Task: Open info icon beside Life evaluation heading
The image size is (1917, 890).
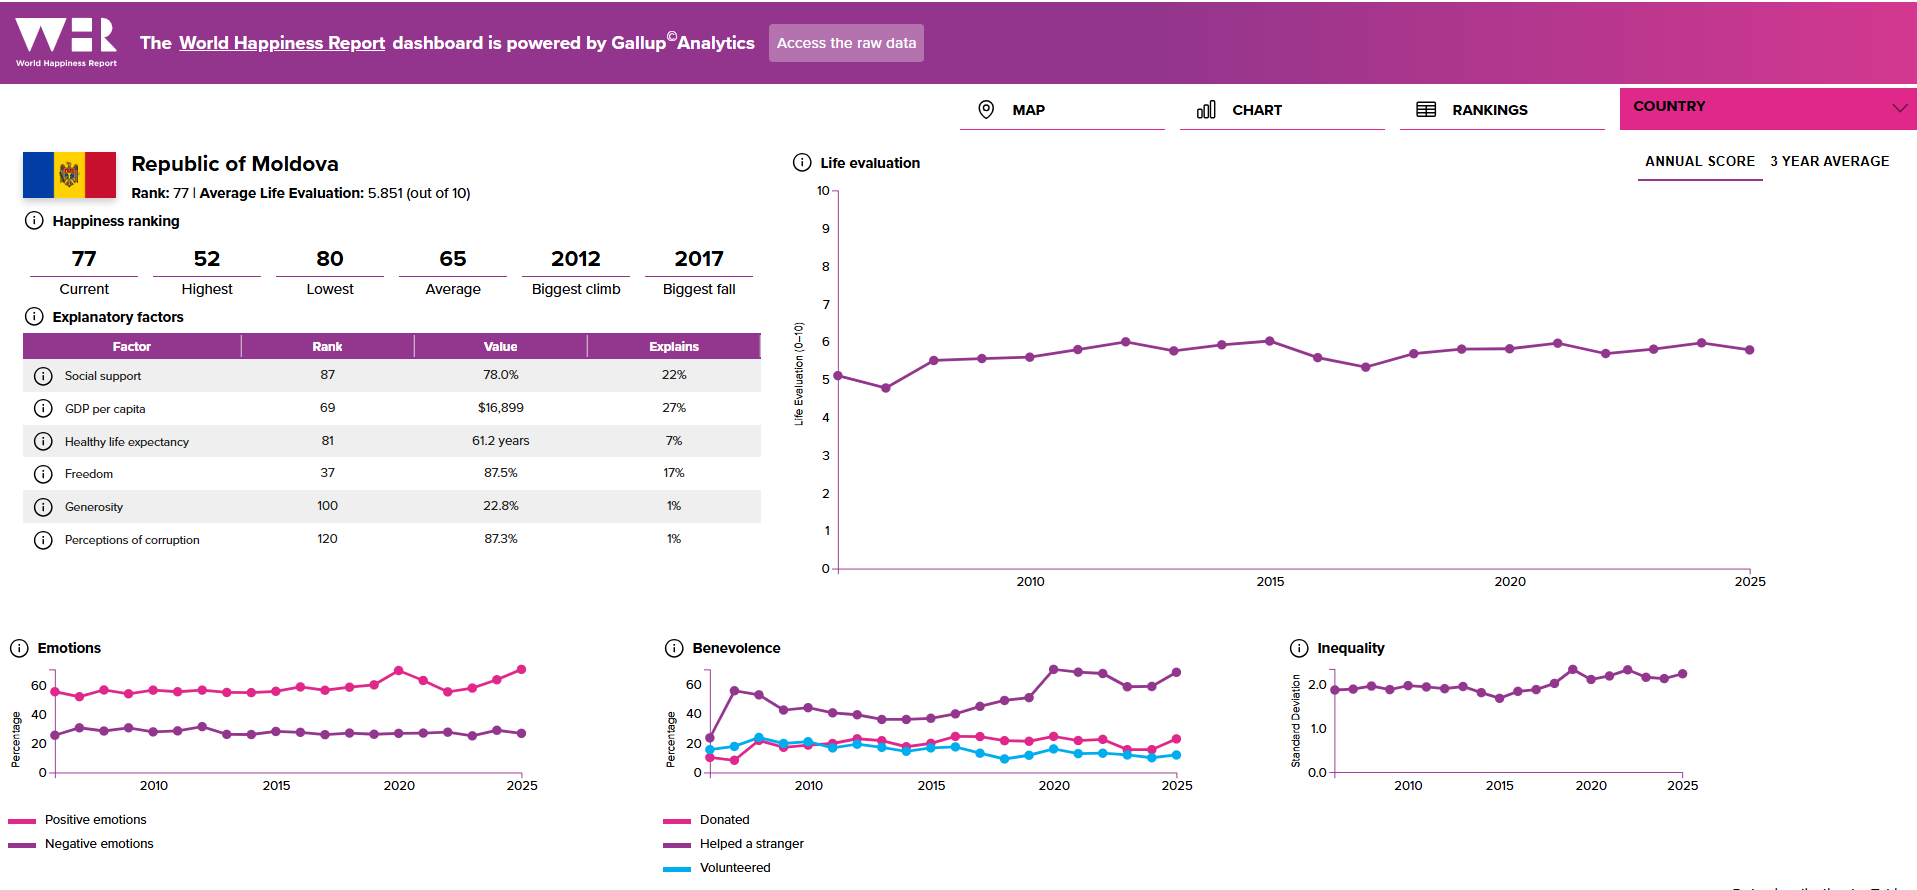Action: tap(802, 163)
